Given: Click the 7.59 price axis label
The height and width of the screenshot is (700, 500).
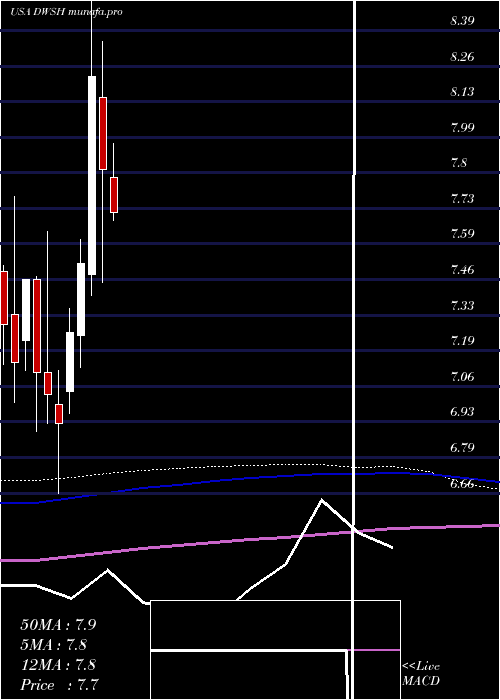Looking at the screenshot, I should (462, 234).
